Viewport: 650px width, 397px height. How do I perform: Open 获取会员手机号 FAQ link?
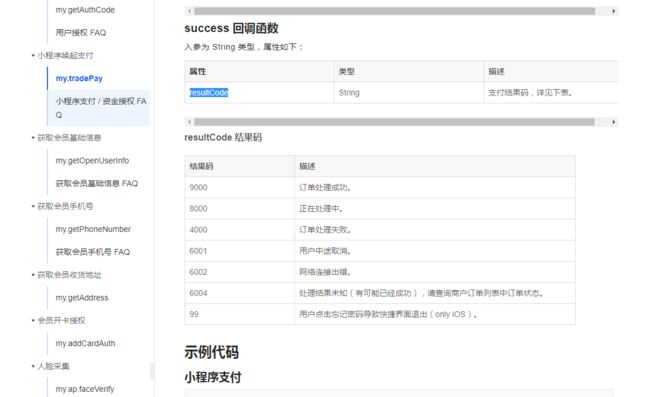pos(93,252)
